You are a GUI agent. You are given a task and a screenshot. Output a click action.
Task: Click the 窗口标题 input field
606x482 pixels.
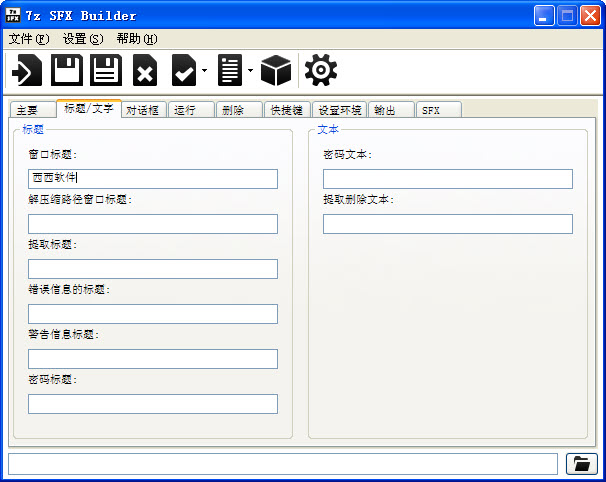click(153, 179)
